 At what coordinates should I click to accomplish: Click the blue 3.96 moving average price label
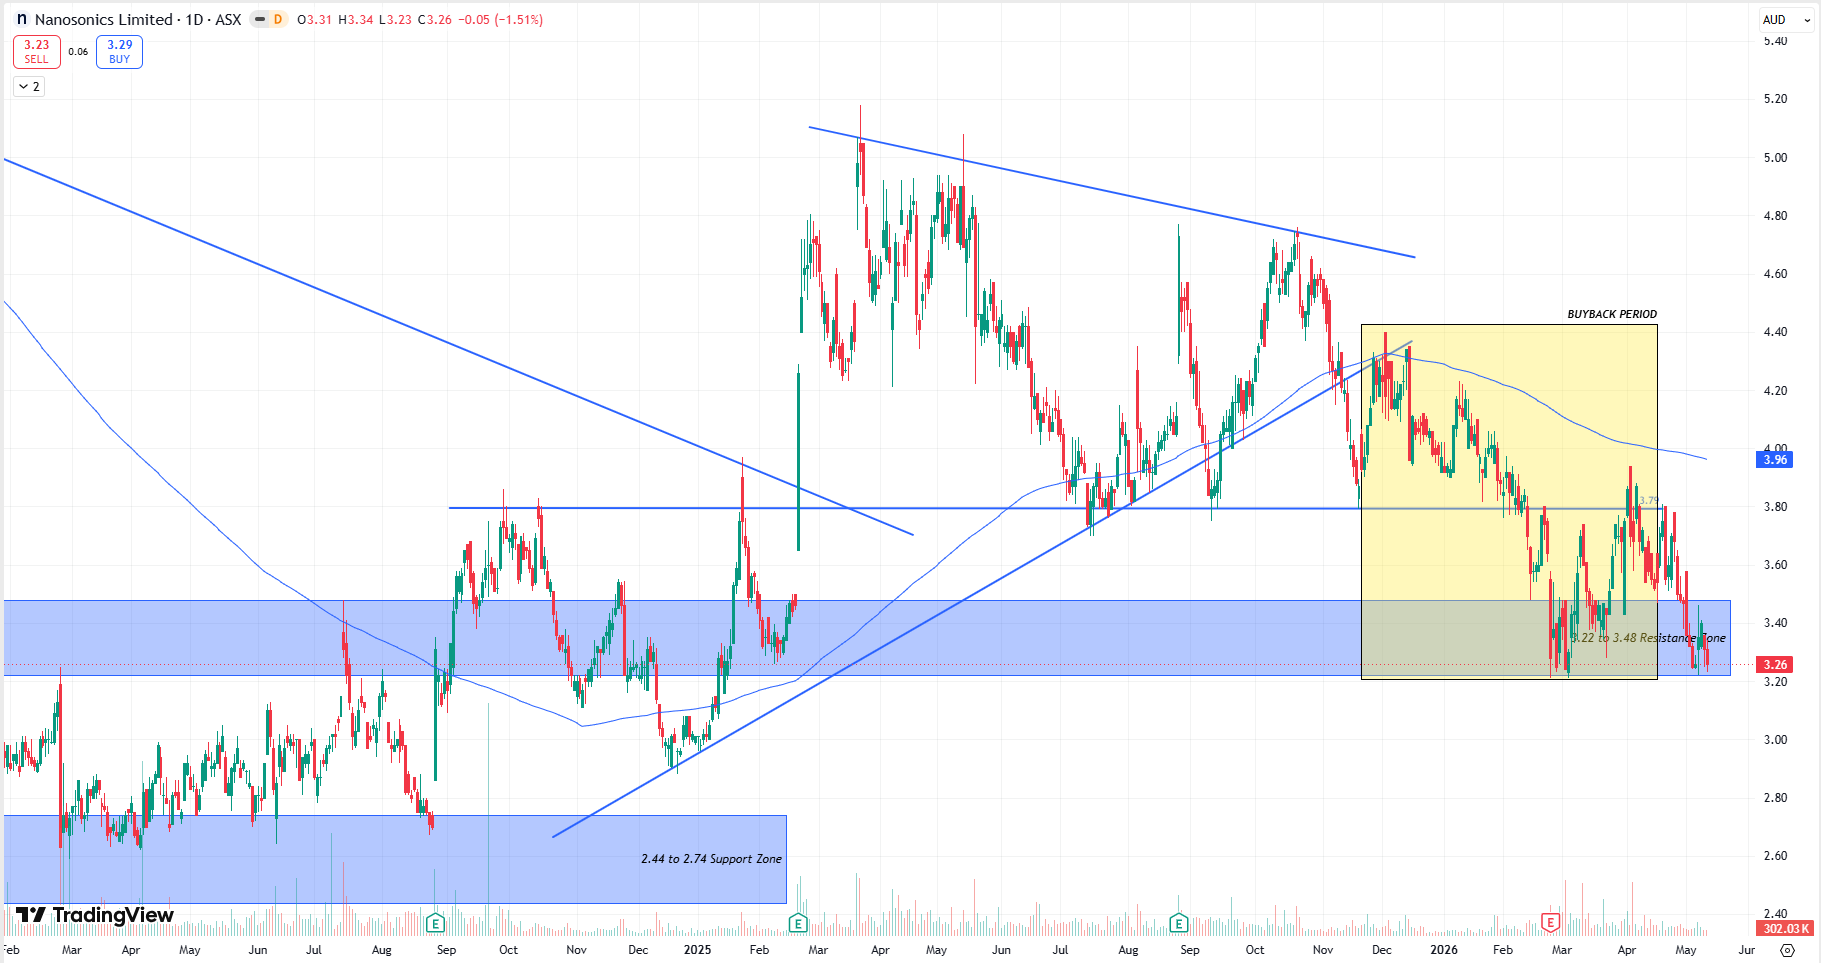[x=1775, y=460]
